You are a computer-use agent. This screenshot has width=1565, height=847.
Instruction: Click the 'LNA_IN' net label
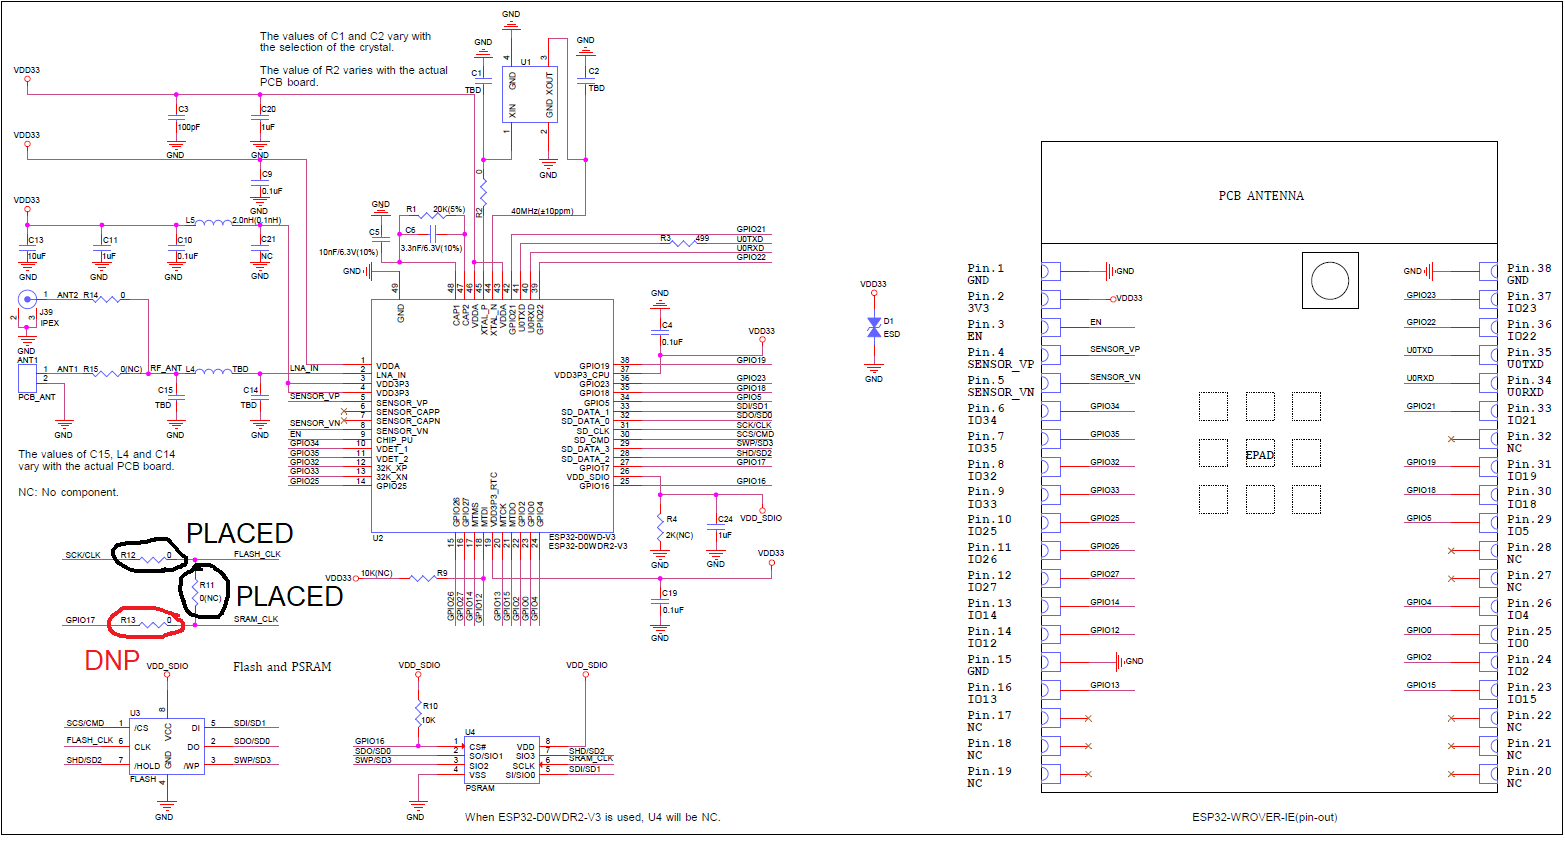point(304,369)
